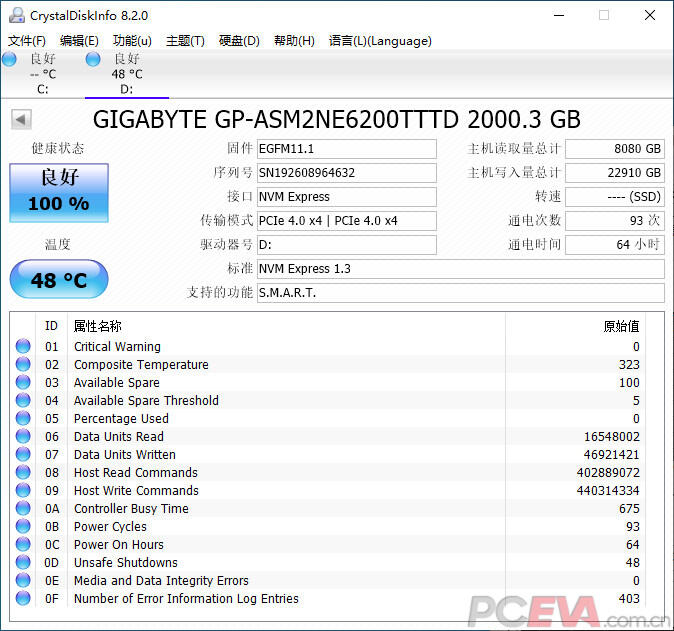The height and width of the screenshot is (631, 674).
Task: Click raw value 440314334 for Host Write Commands
Action: (x=608, y=490)
